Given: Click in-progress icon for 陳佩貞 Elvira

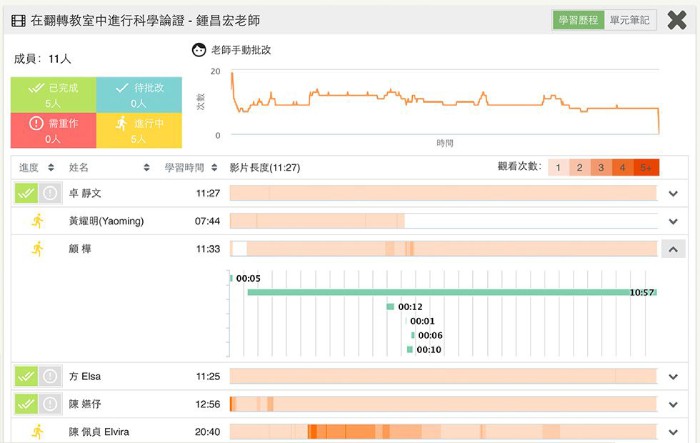Looking at the screenshot, I should [x=37, y=432].
